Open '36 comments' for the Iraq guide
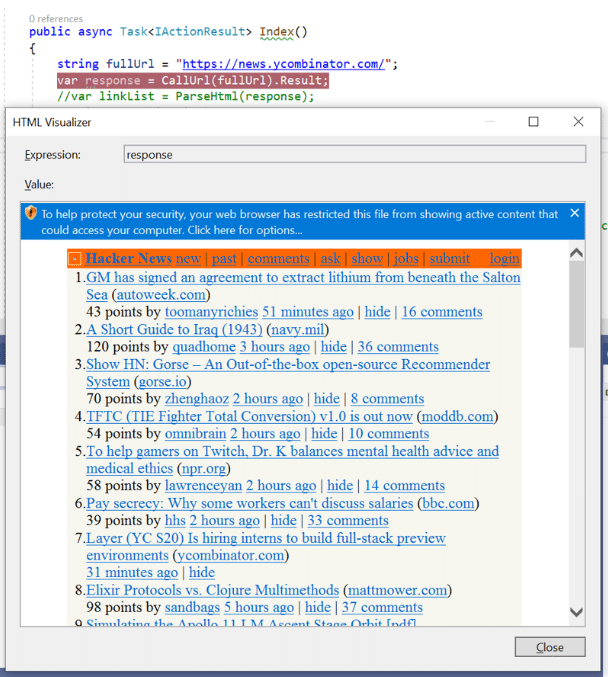 398,347
